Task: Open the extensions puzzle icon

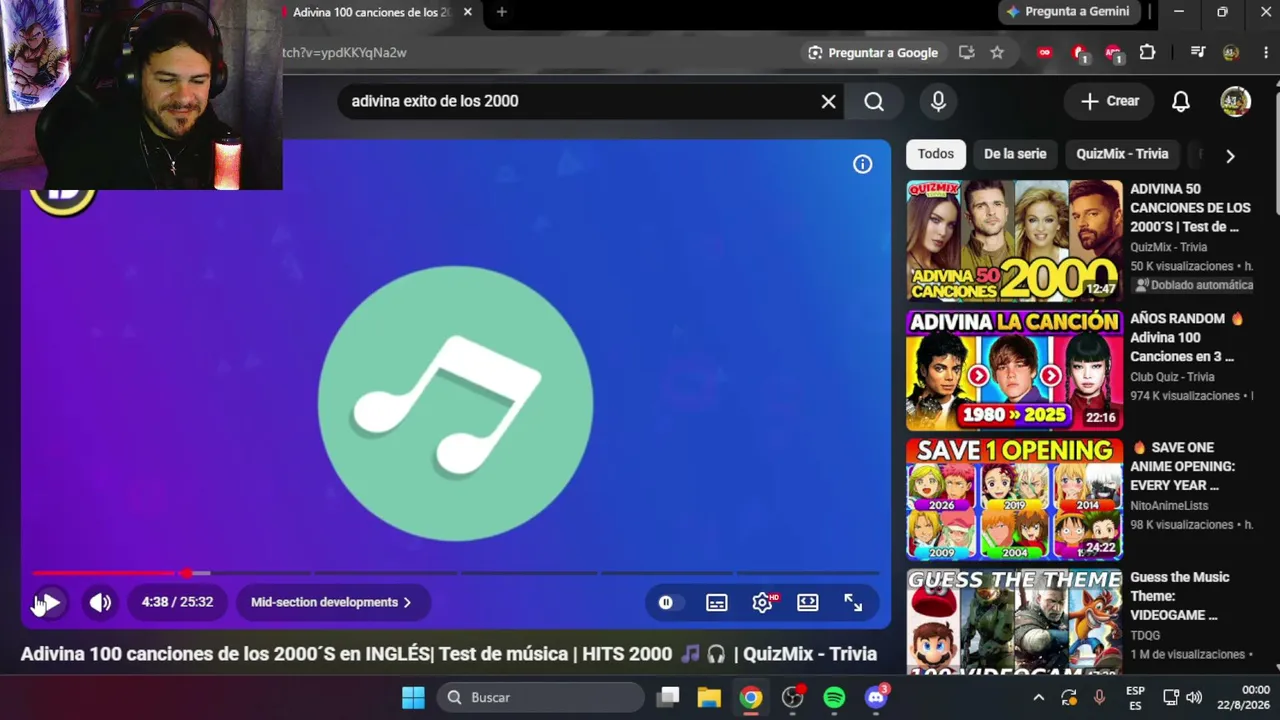Action: pyautogui.click(x=1147, y=53)
